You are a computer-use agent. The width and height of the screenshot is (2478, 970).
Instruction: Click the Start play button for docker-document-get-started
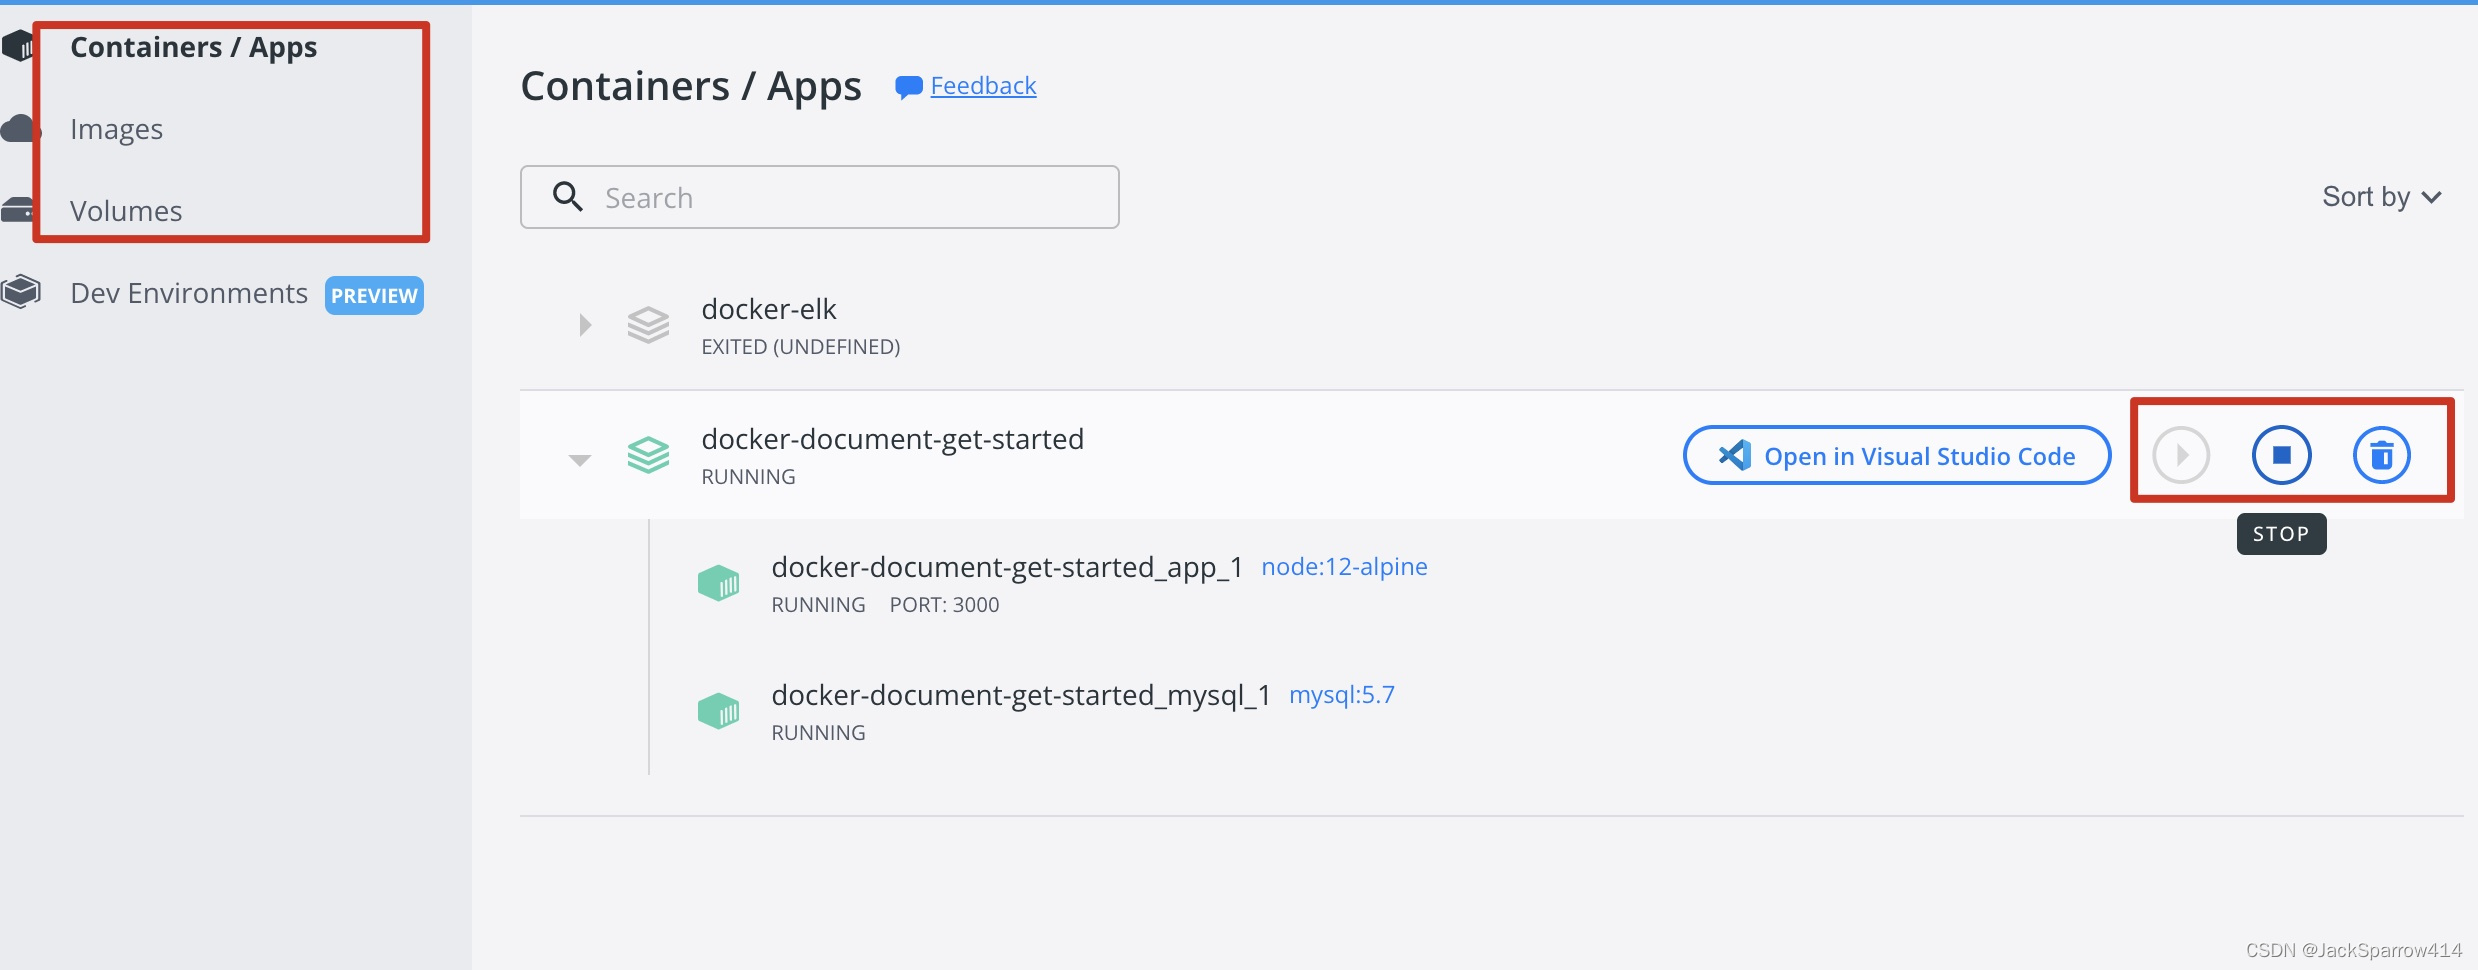(x=2181, y=455)
